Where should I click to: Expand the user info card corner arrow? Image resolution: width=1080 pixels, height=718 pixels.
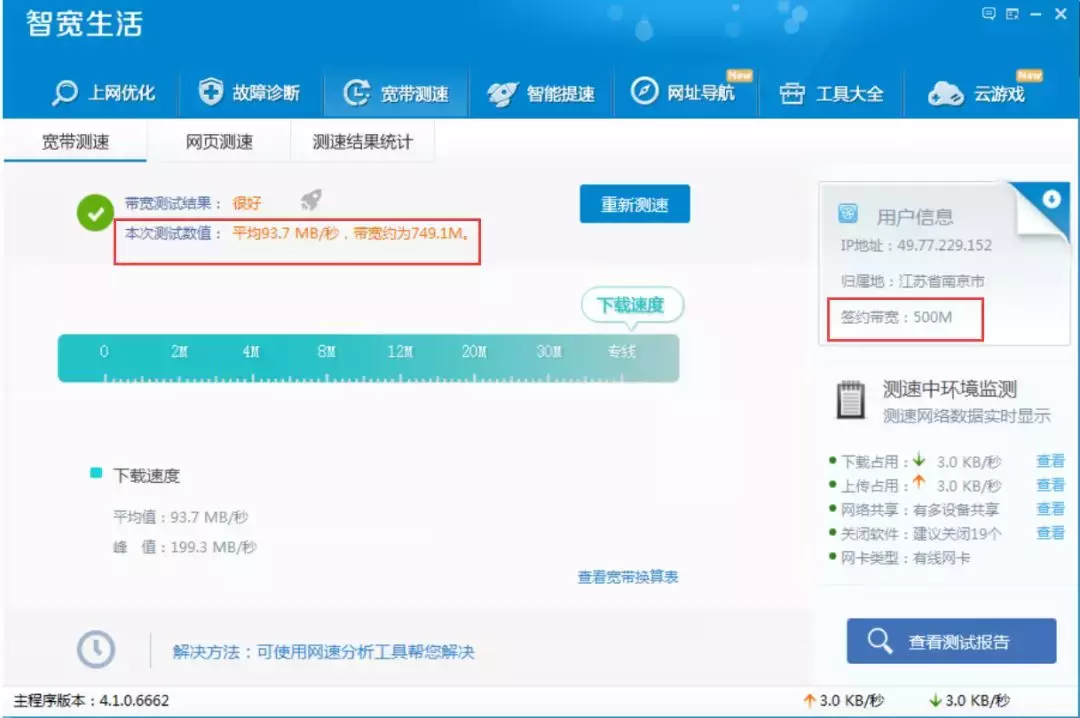tap(1051, 200)
